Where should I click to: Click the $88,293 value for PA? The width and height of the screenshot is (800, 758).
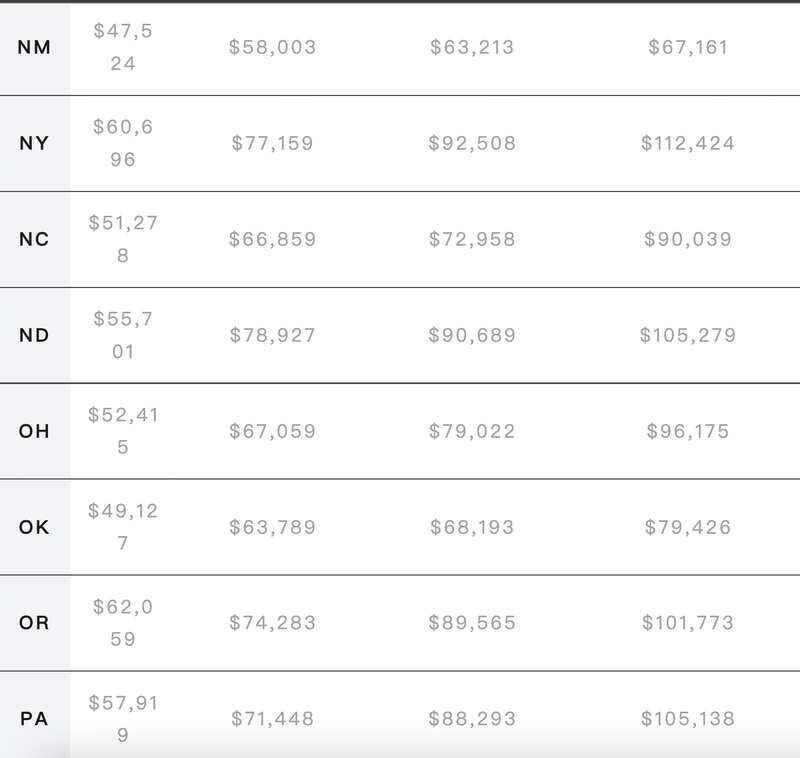click(x=472, y=719)
